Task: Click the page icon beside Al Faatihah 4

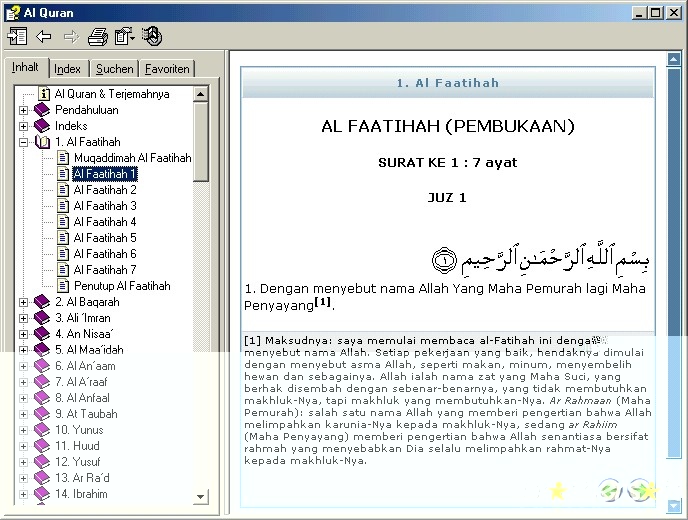Action: (63, 222)
